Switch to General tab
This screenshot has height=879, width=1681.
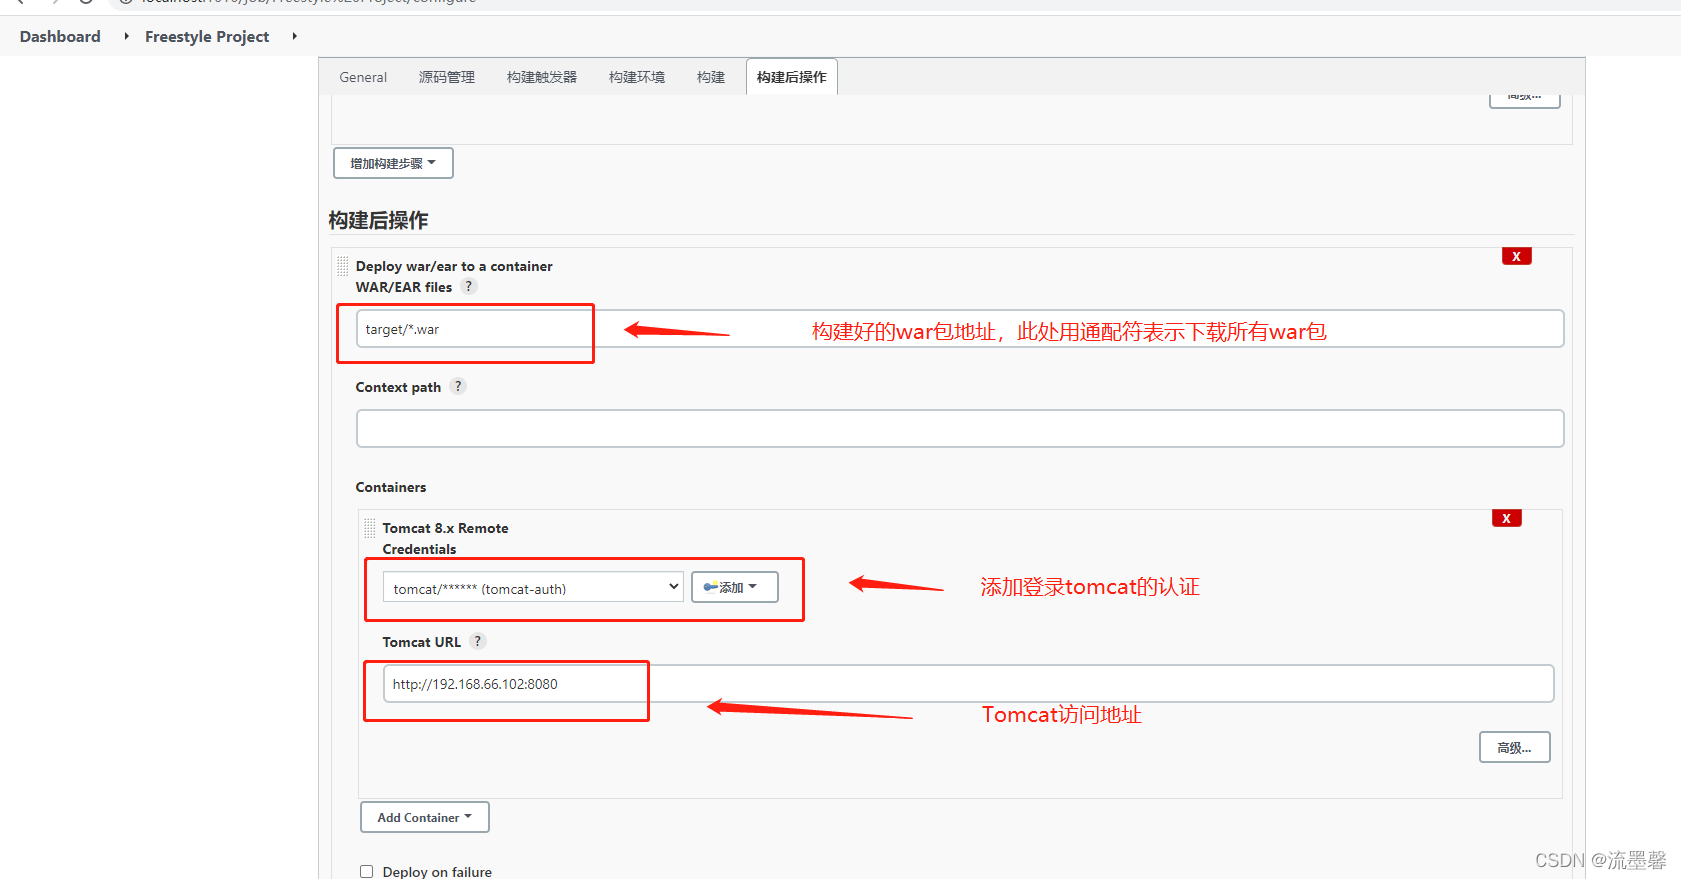click(x=363, y=77)
